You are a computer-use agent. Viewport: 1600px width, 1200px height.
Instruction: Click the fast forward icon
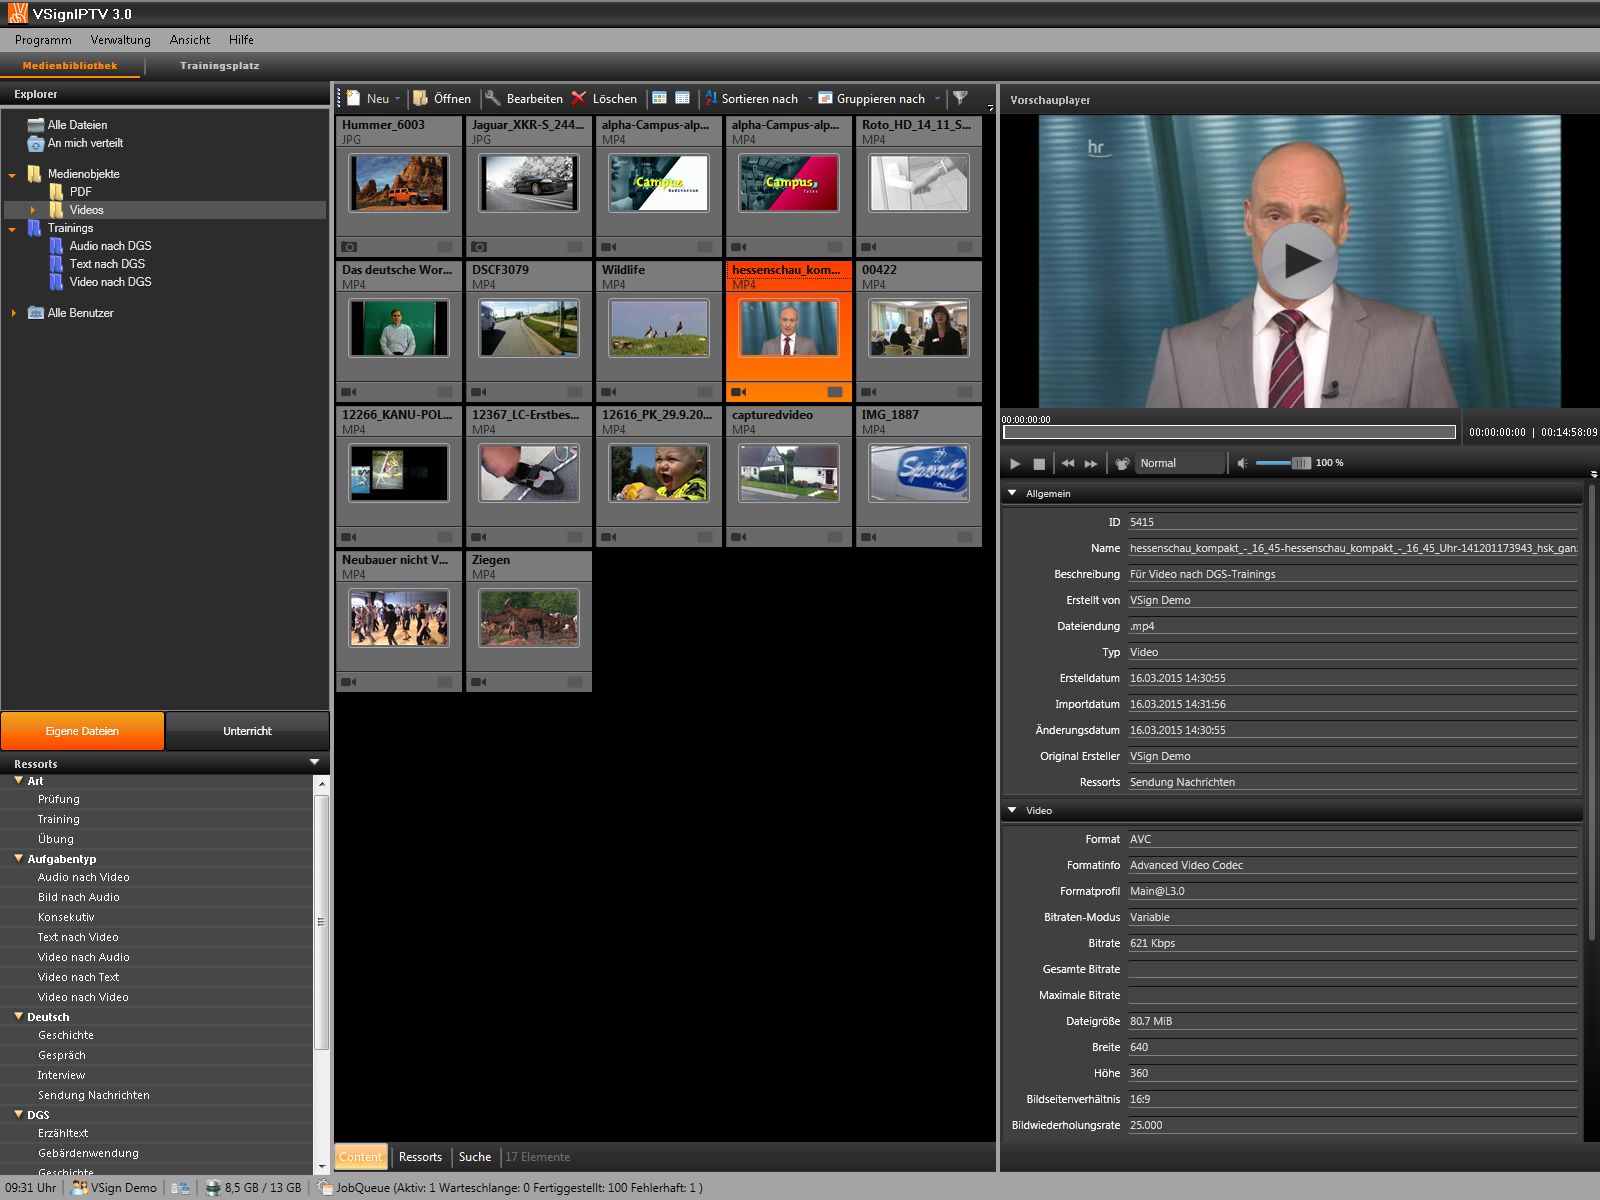pos(1091,463)
